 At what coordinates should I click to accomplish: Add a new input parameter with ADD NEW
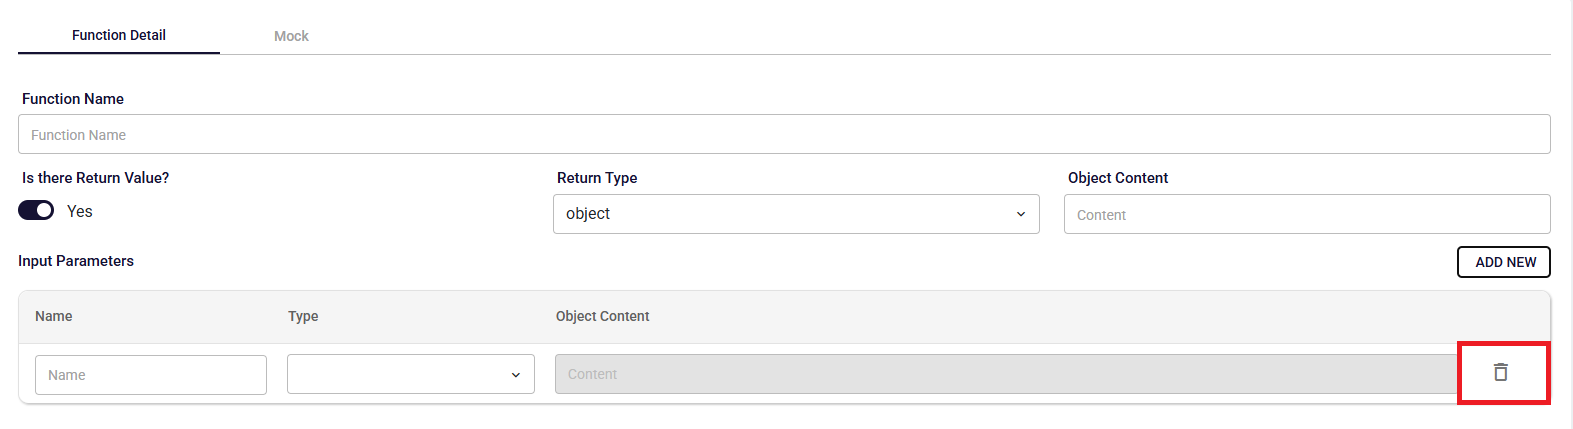pyautogui.click(x=1504, y=262)
